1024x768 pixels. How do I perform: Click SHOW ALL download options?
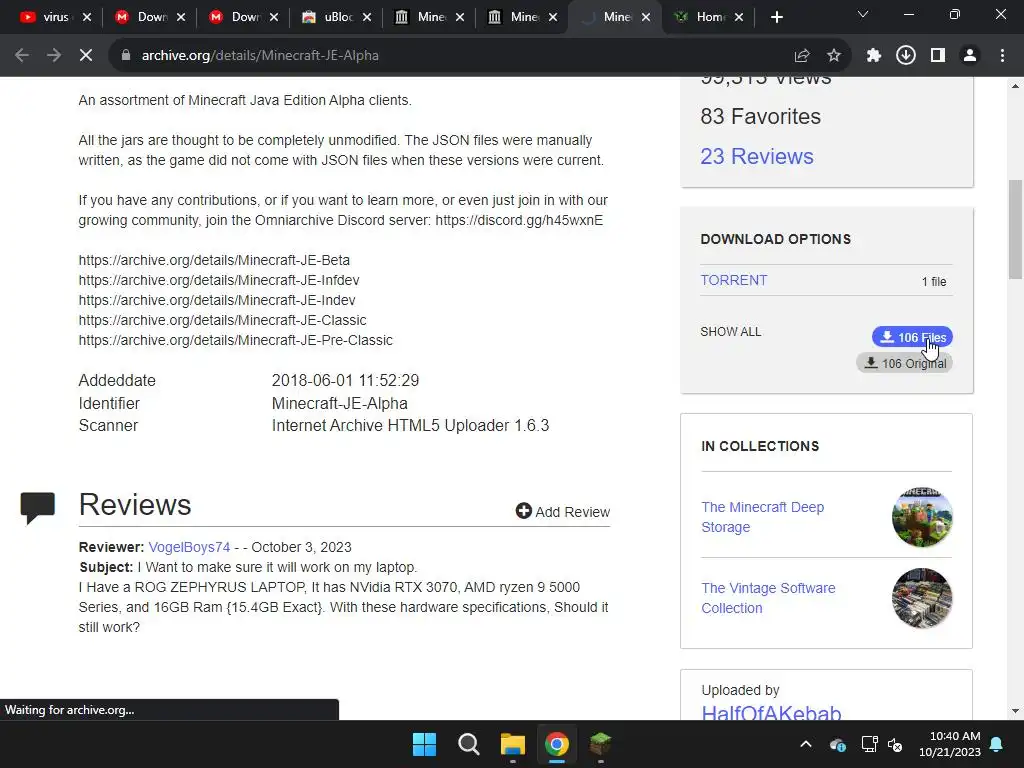730,332
